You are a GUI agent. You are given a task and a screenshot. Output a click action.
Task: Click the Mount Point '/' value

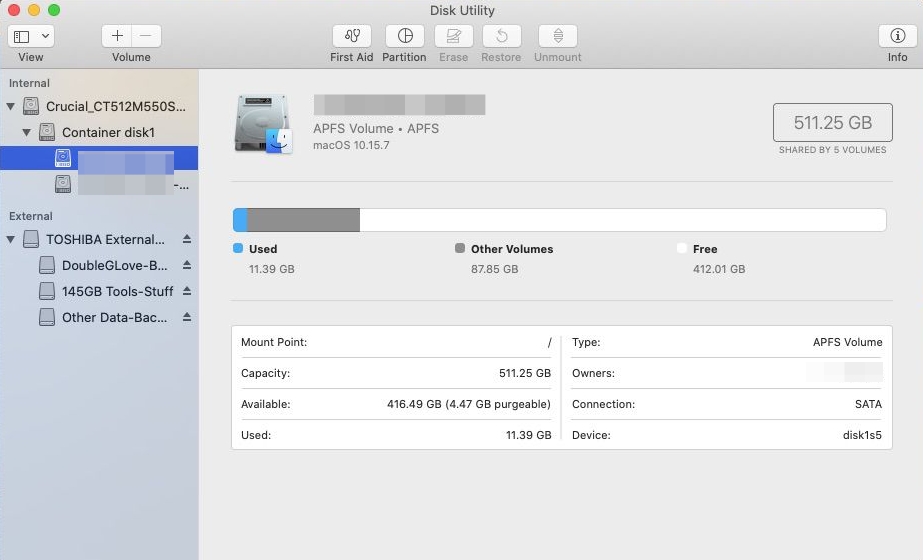549,342
